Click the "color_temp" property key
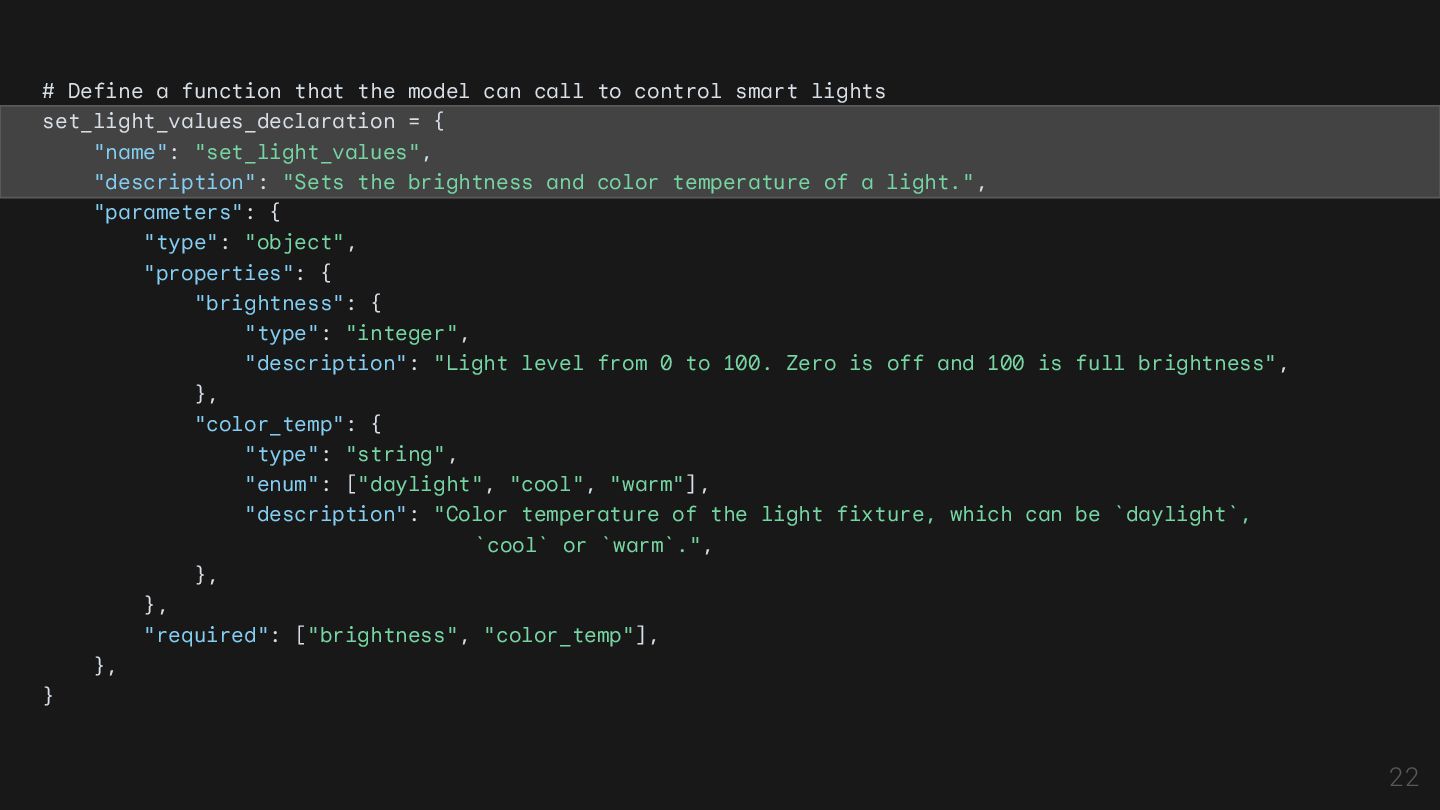Screen dimensions: 1440x810 (269, 424)
